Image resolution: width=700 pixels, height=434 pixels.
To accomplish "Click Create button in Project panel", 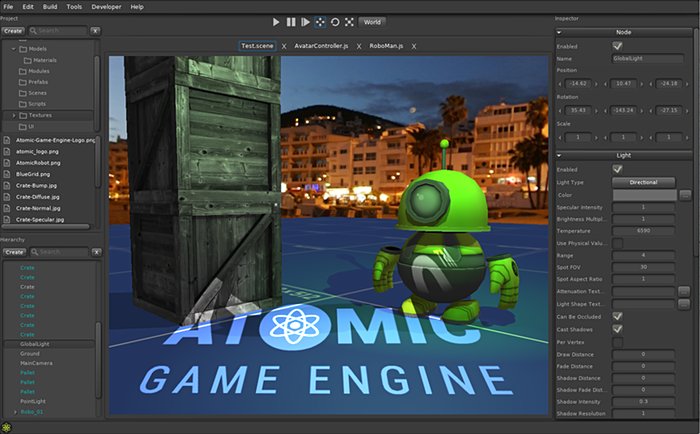I will [13, 31].
